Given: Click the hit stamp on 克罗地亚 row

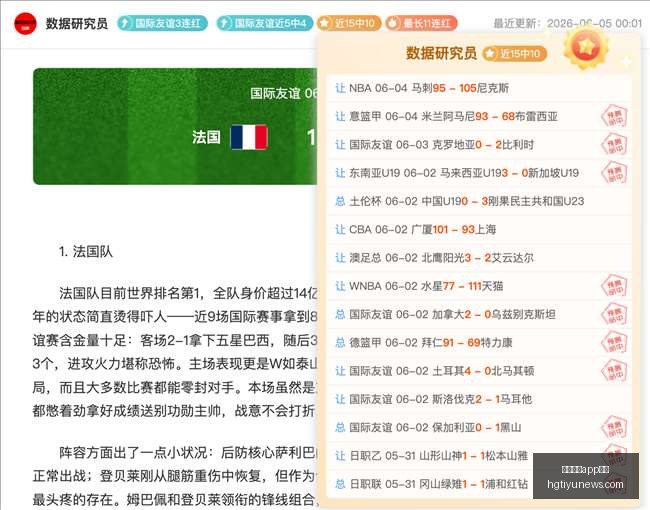Looking at the screenshot, I should 614,145.
